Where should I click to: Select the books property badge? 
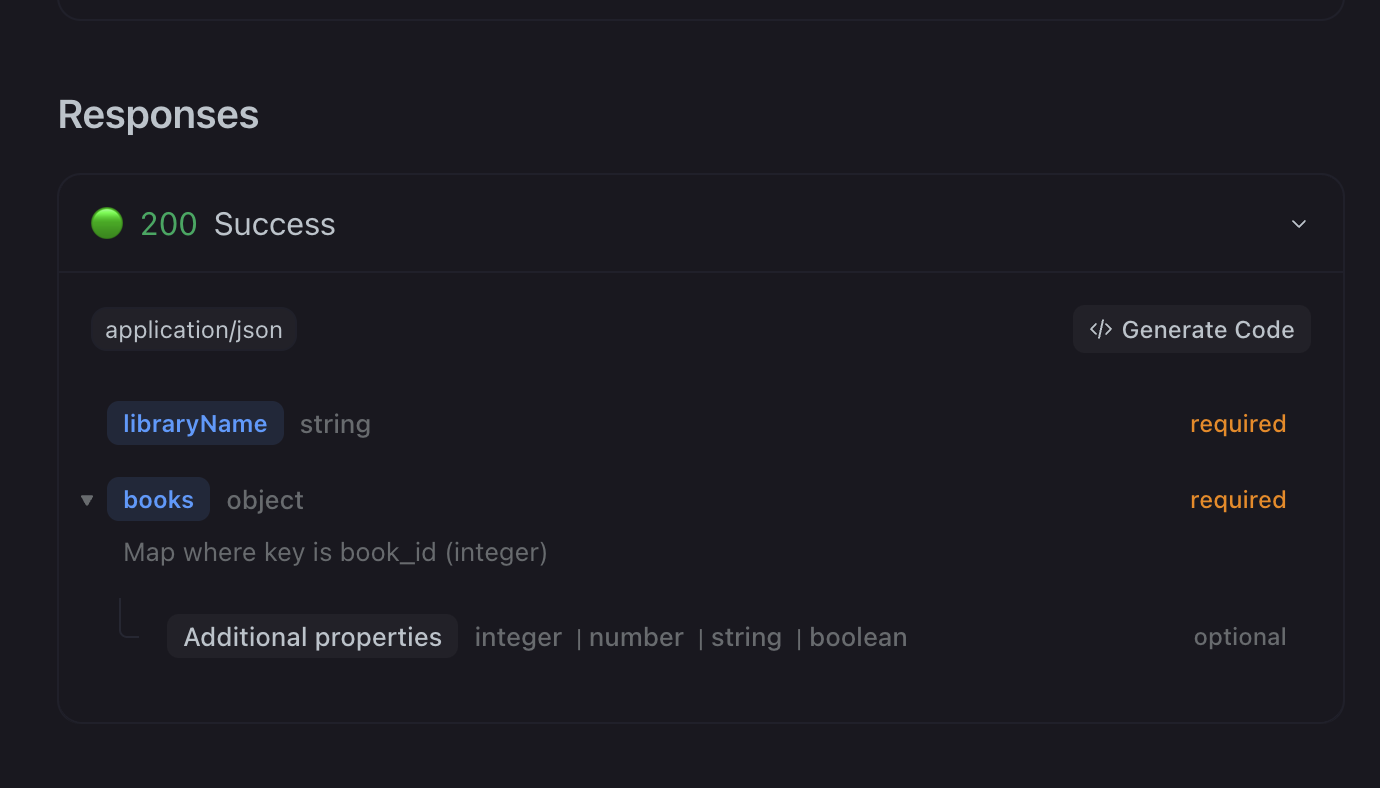[x=158, y=499]
